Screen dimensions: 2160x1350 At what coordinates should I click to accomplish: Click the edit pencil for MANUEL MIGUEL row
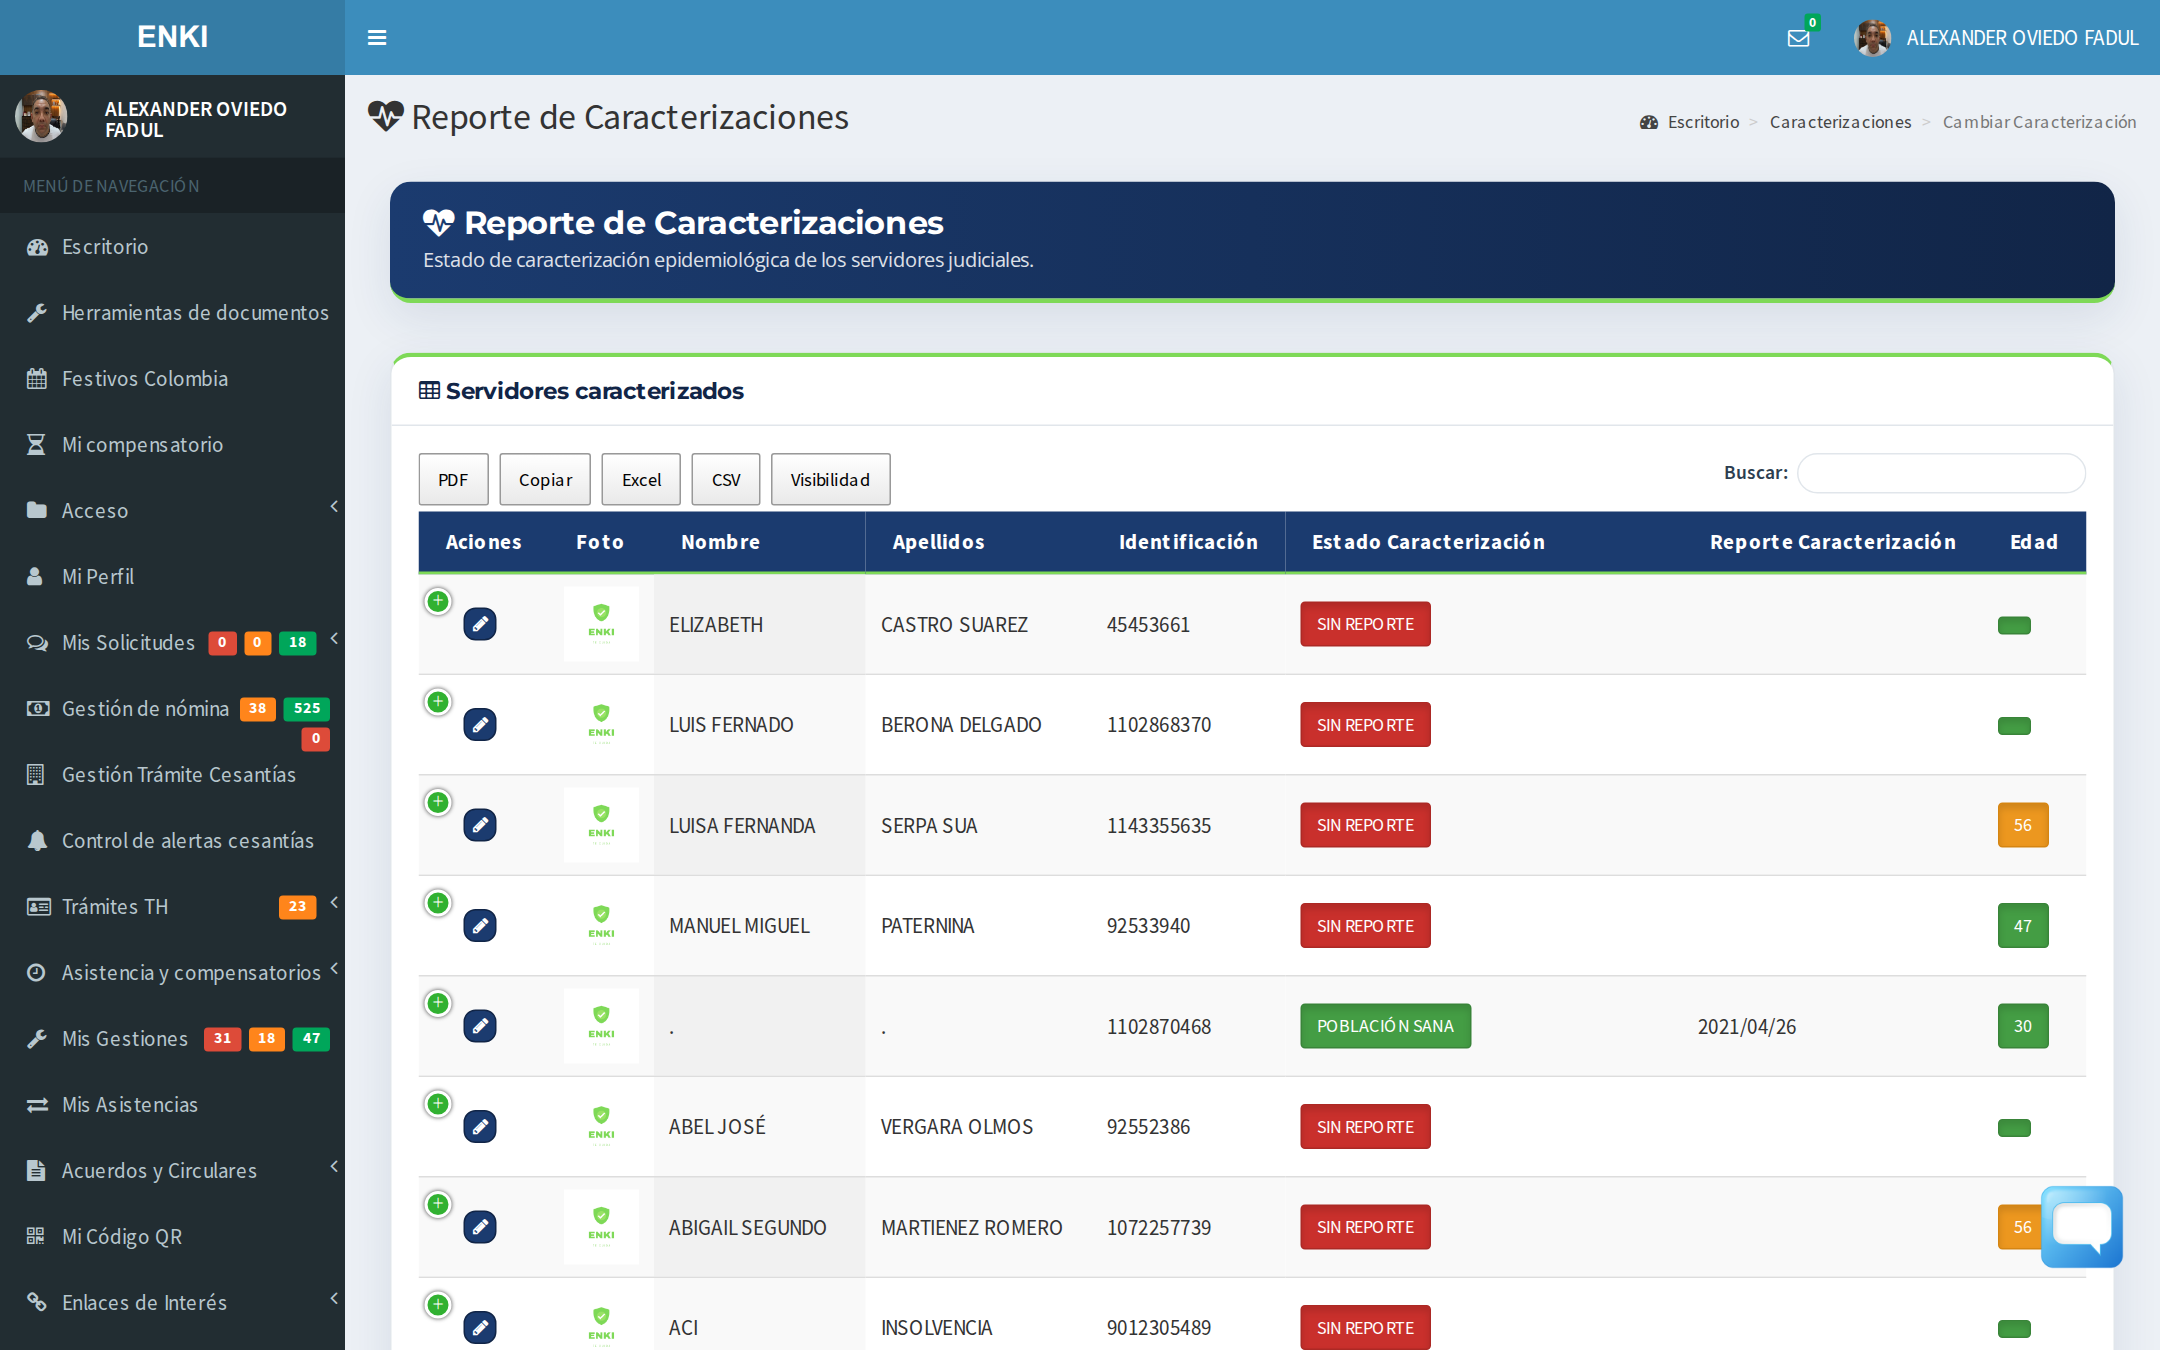pos(480,926)
